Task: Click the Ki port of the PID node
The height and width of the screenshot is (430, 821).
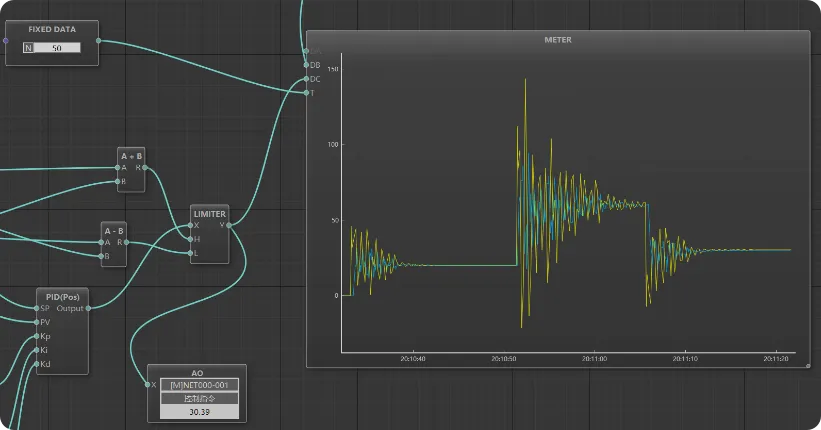Action: tap(37, 350)
